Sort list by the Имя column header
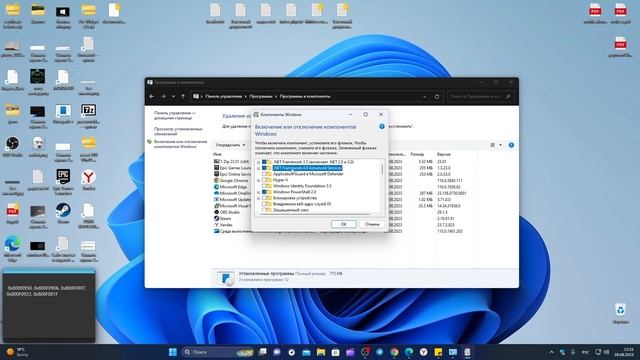This screenshot has width=640, height=360. coord(217,155)
